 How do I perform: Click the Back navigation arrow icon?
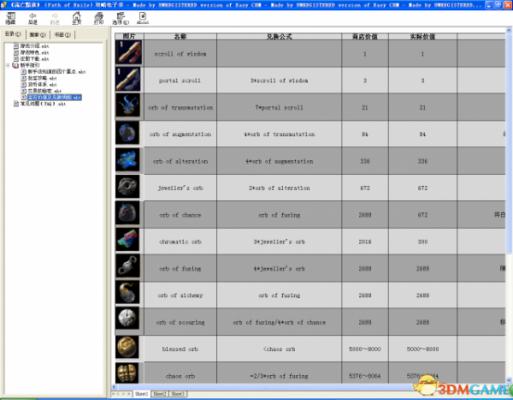tap(33, 18)
